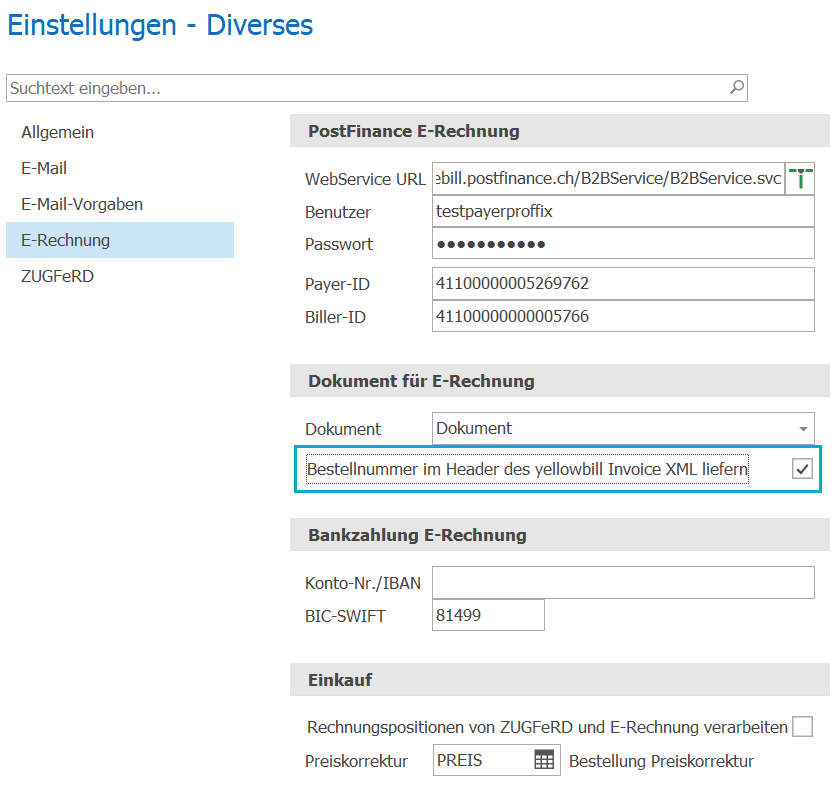Edit the Biller-ID field
Viewport: 840px width, 792px height.
point(623,316)
